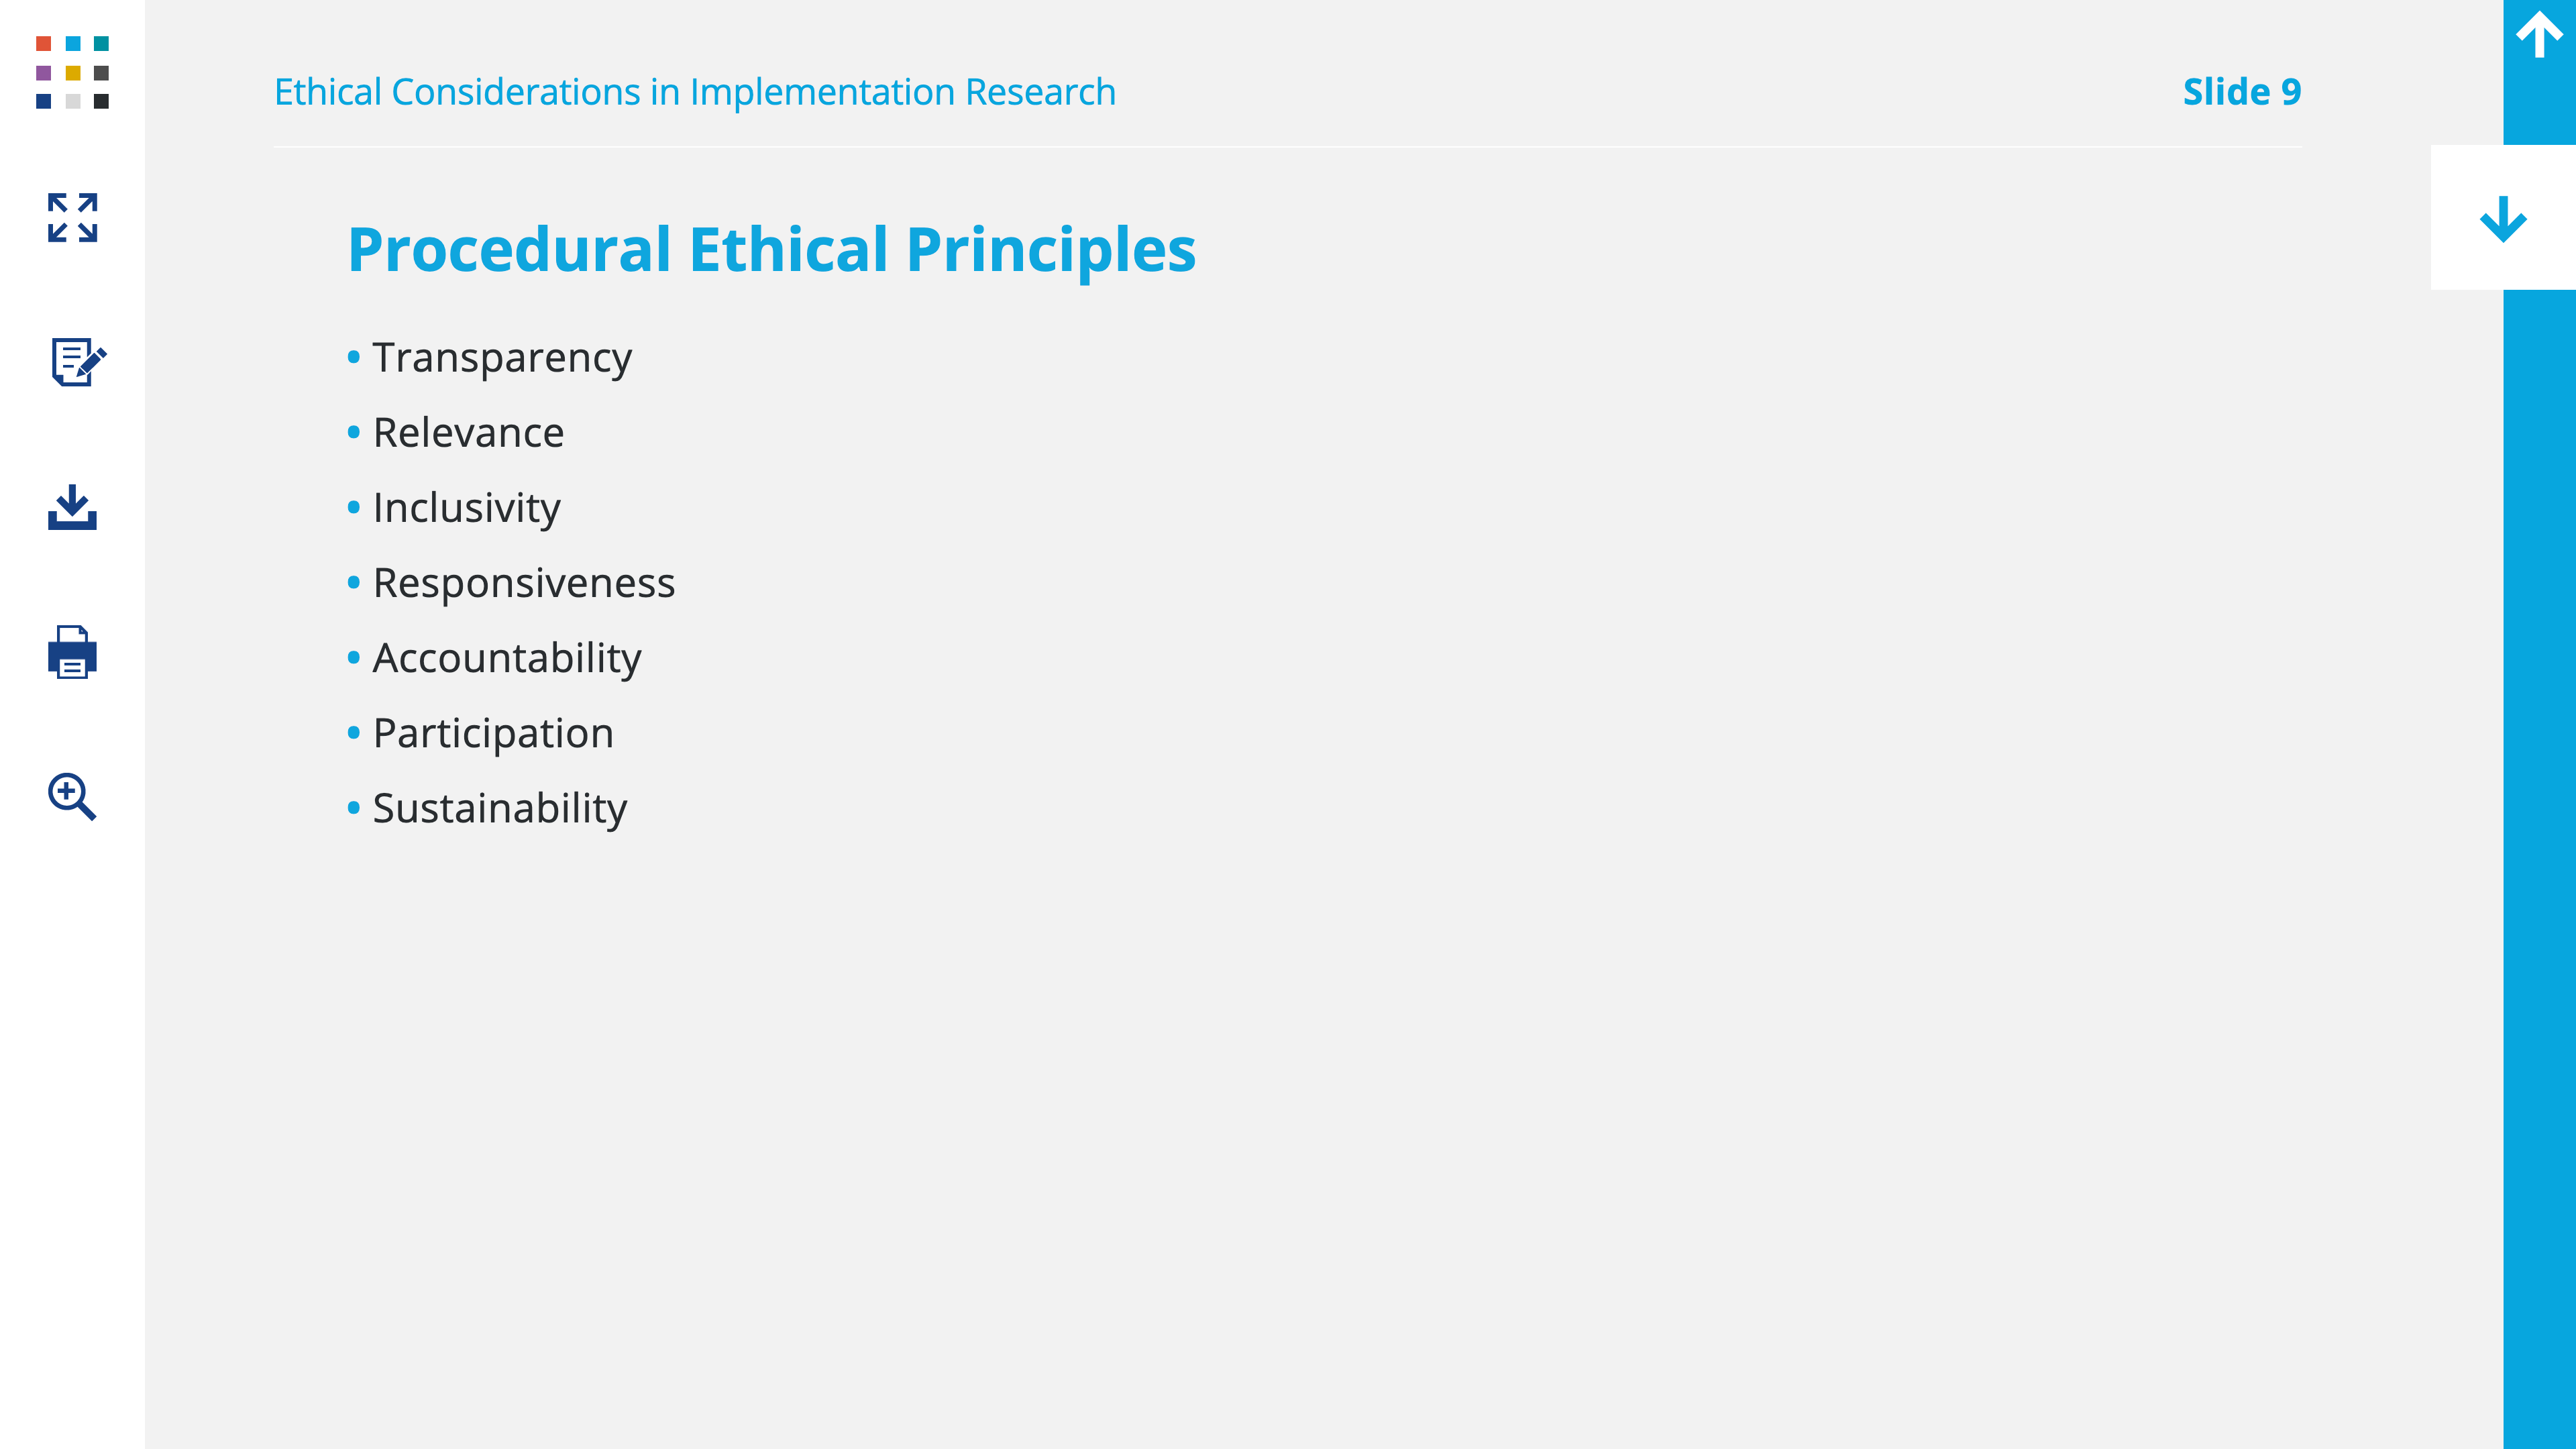Go to previous slide with up arrow
The image size is (2576, 1449).
point(2539,36)
